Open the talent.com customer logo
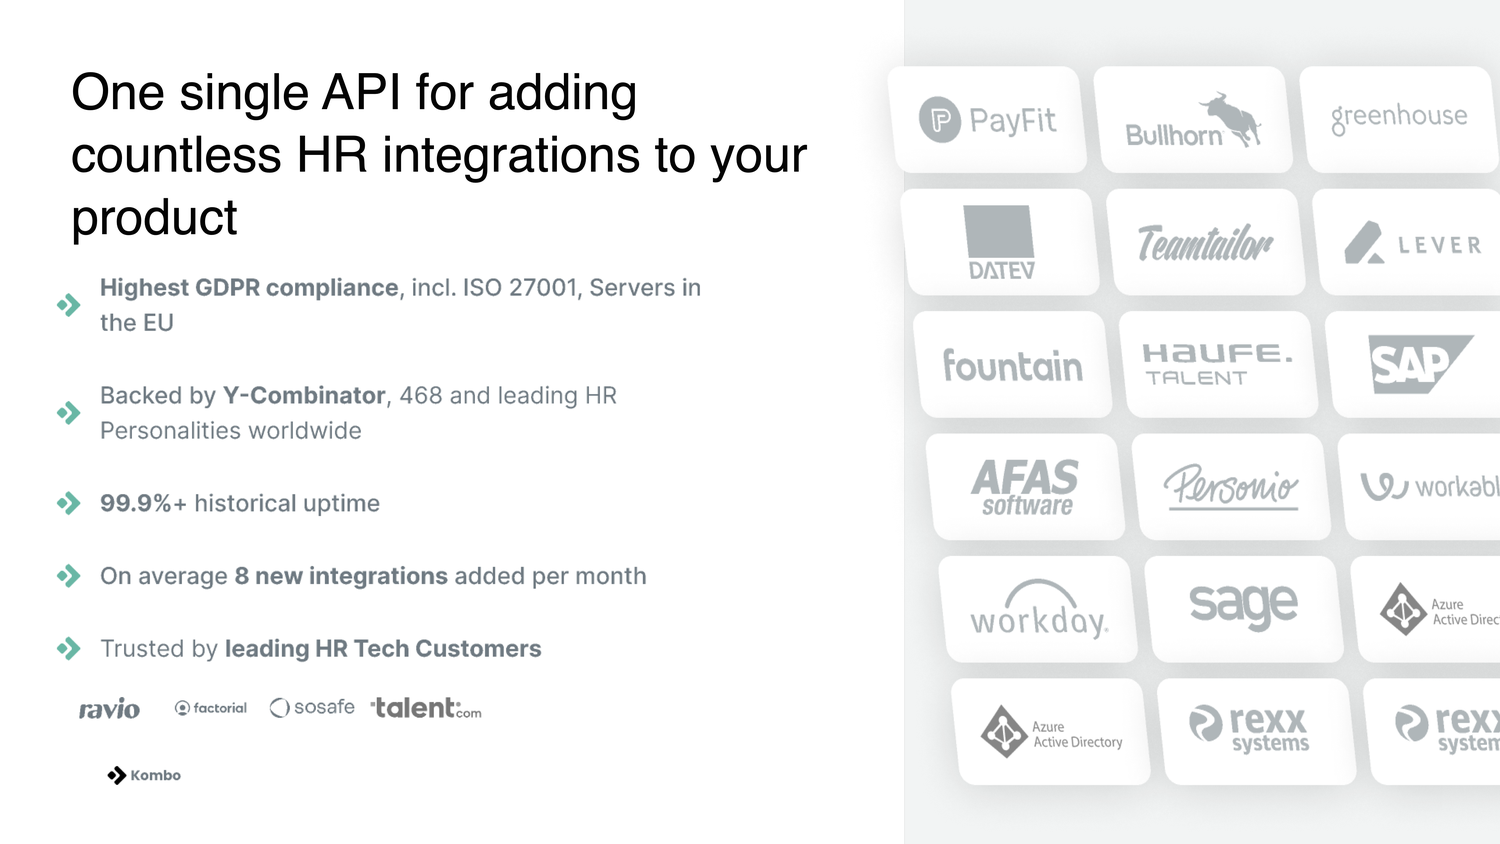Screen dimensions: 1500x844 (x=427, y=708)
